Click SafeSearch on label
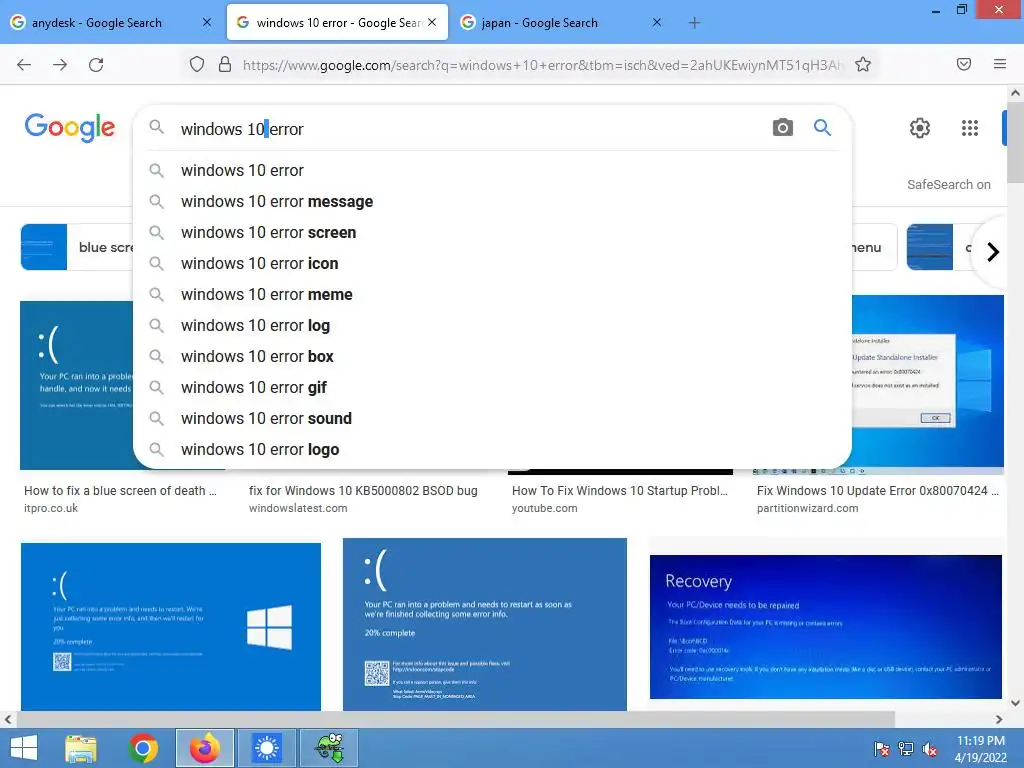The image size is (1024, 768). click(948, 185)
